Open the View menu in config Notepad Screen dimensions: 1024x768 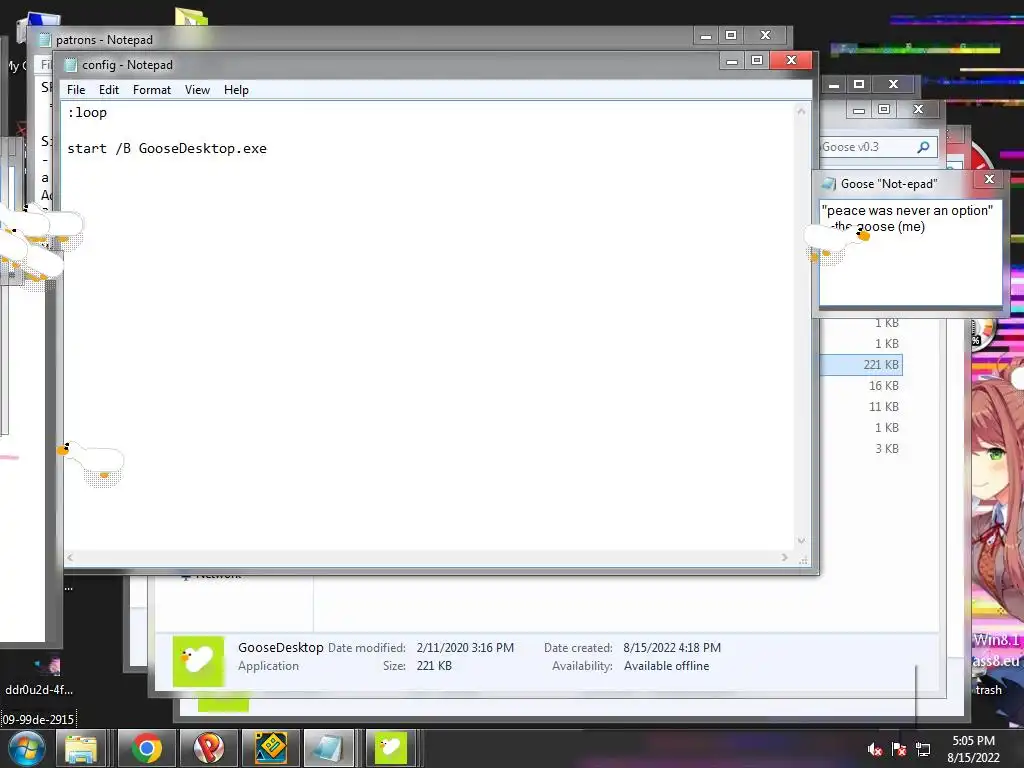tap(197, 89)
